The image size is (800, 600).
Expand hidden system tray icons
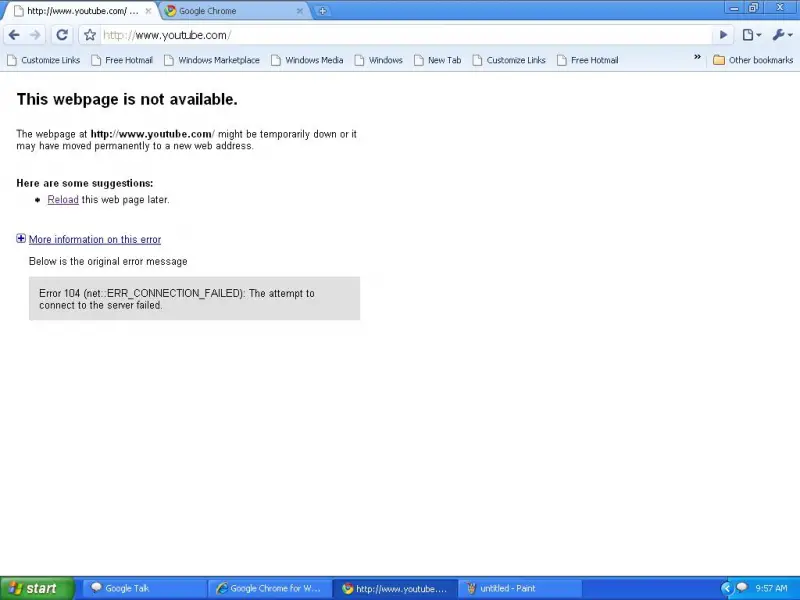pyautogui.click(x=726, y=588)
